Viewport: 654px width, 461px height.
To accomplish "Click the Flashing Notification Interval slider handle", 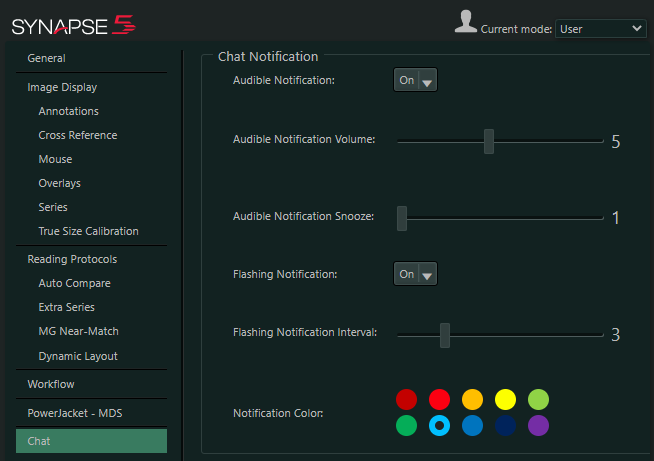I will point(445,334).
